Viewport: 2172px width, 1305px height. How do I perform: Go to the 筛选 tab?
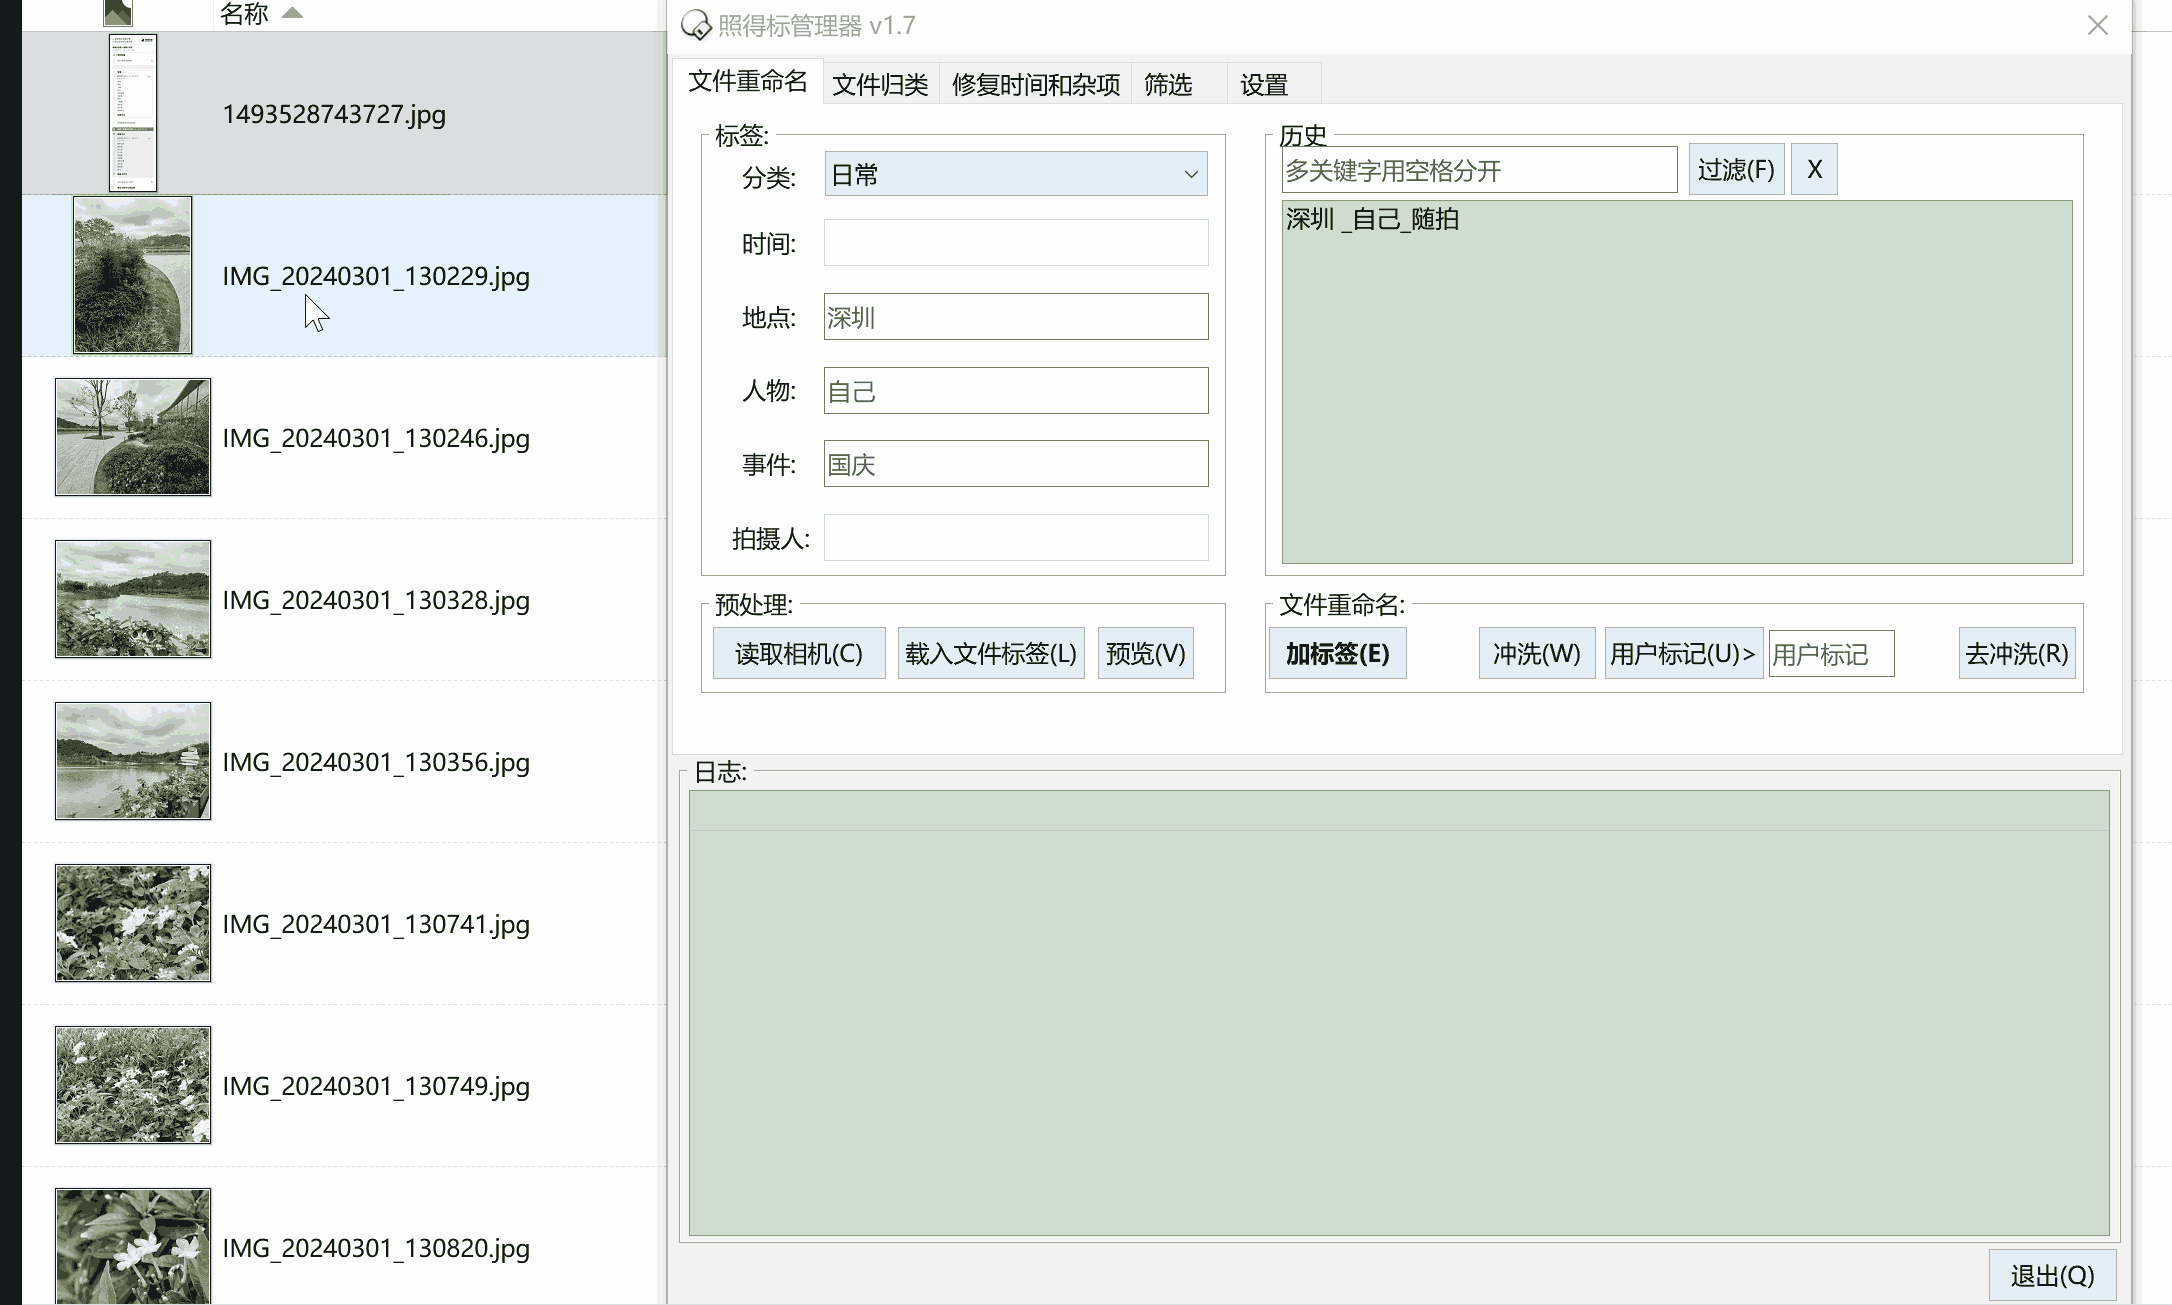[x=1168, y=85]
